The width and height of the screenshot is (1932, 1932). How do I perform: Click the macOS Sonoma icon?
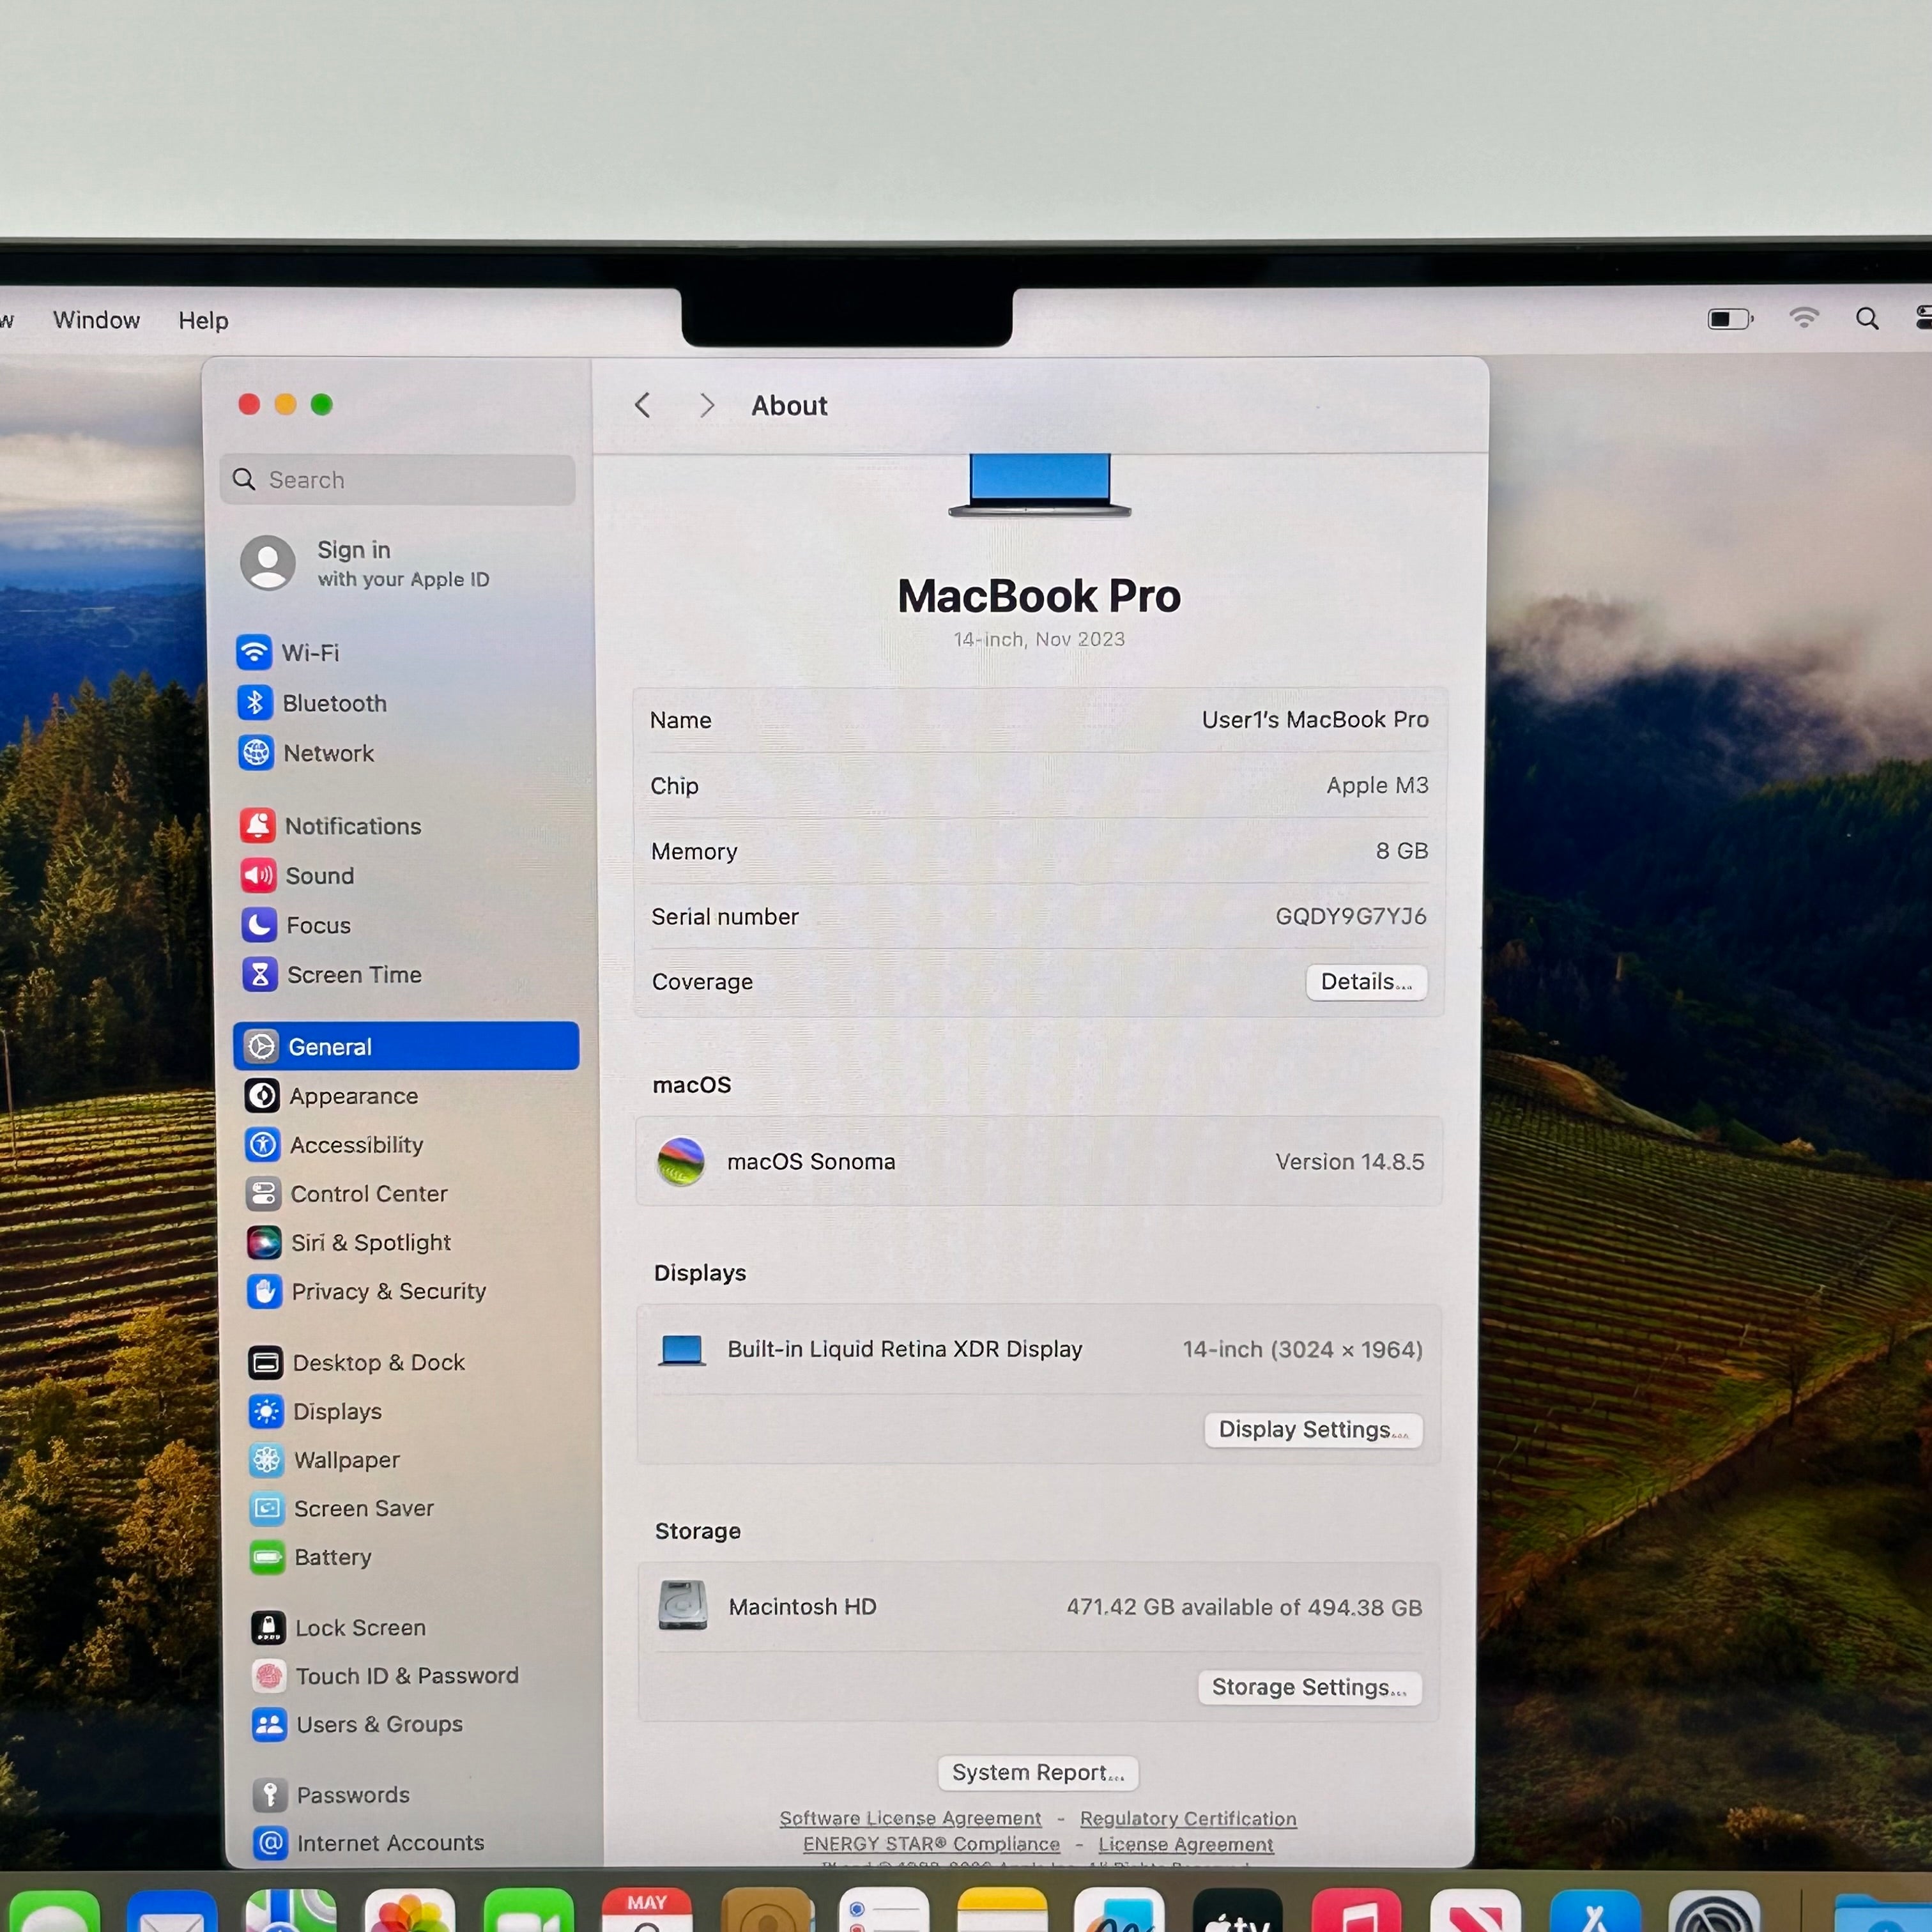coord(681,1161)
